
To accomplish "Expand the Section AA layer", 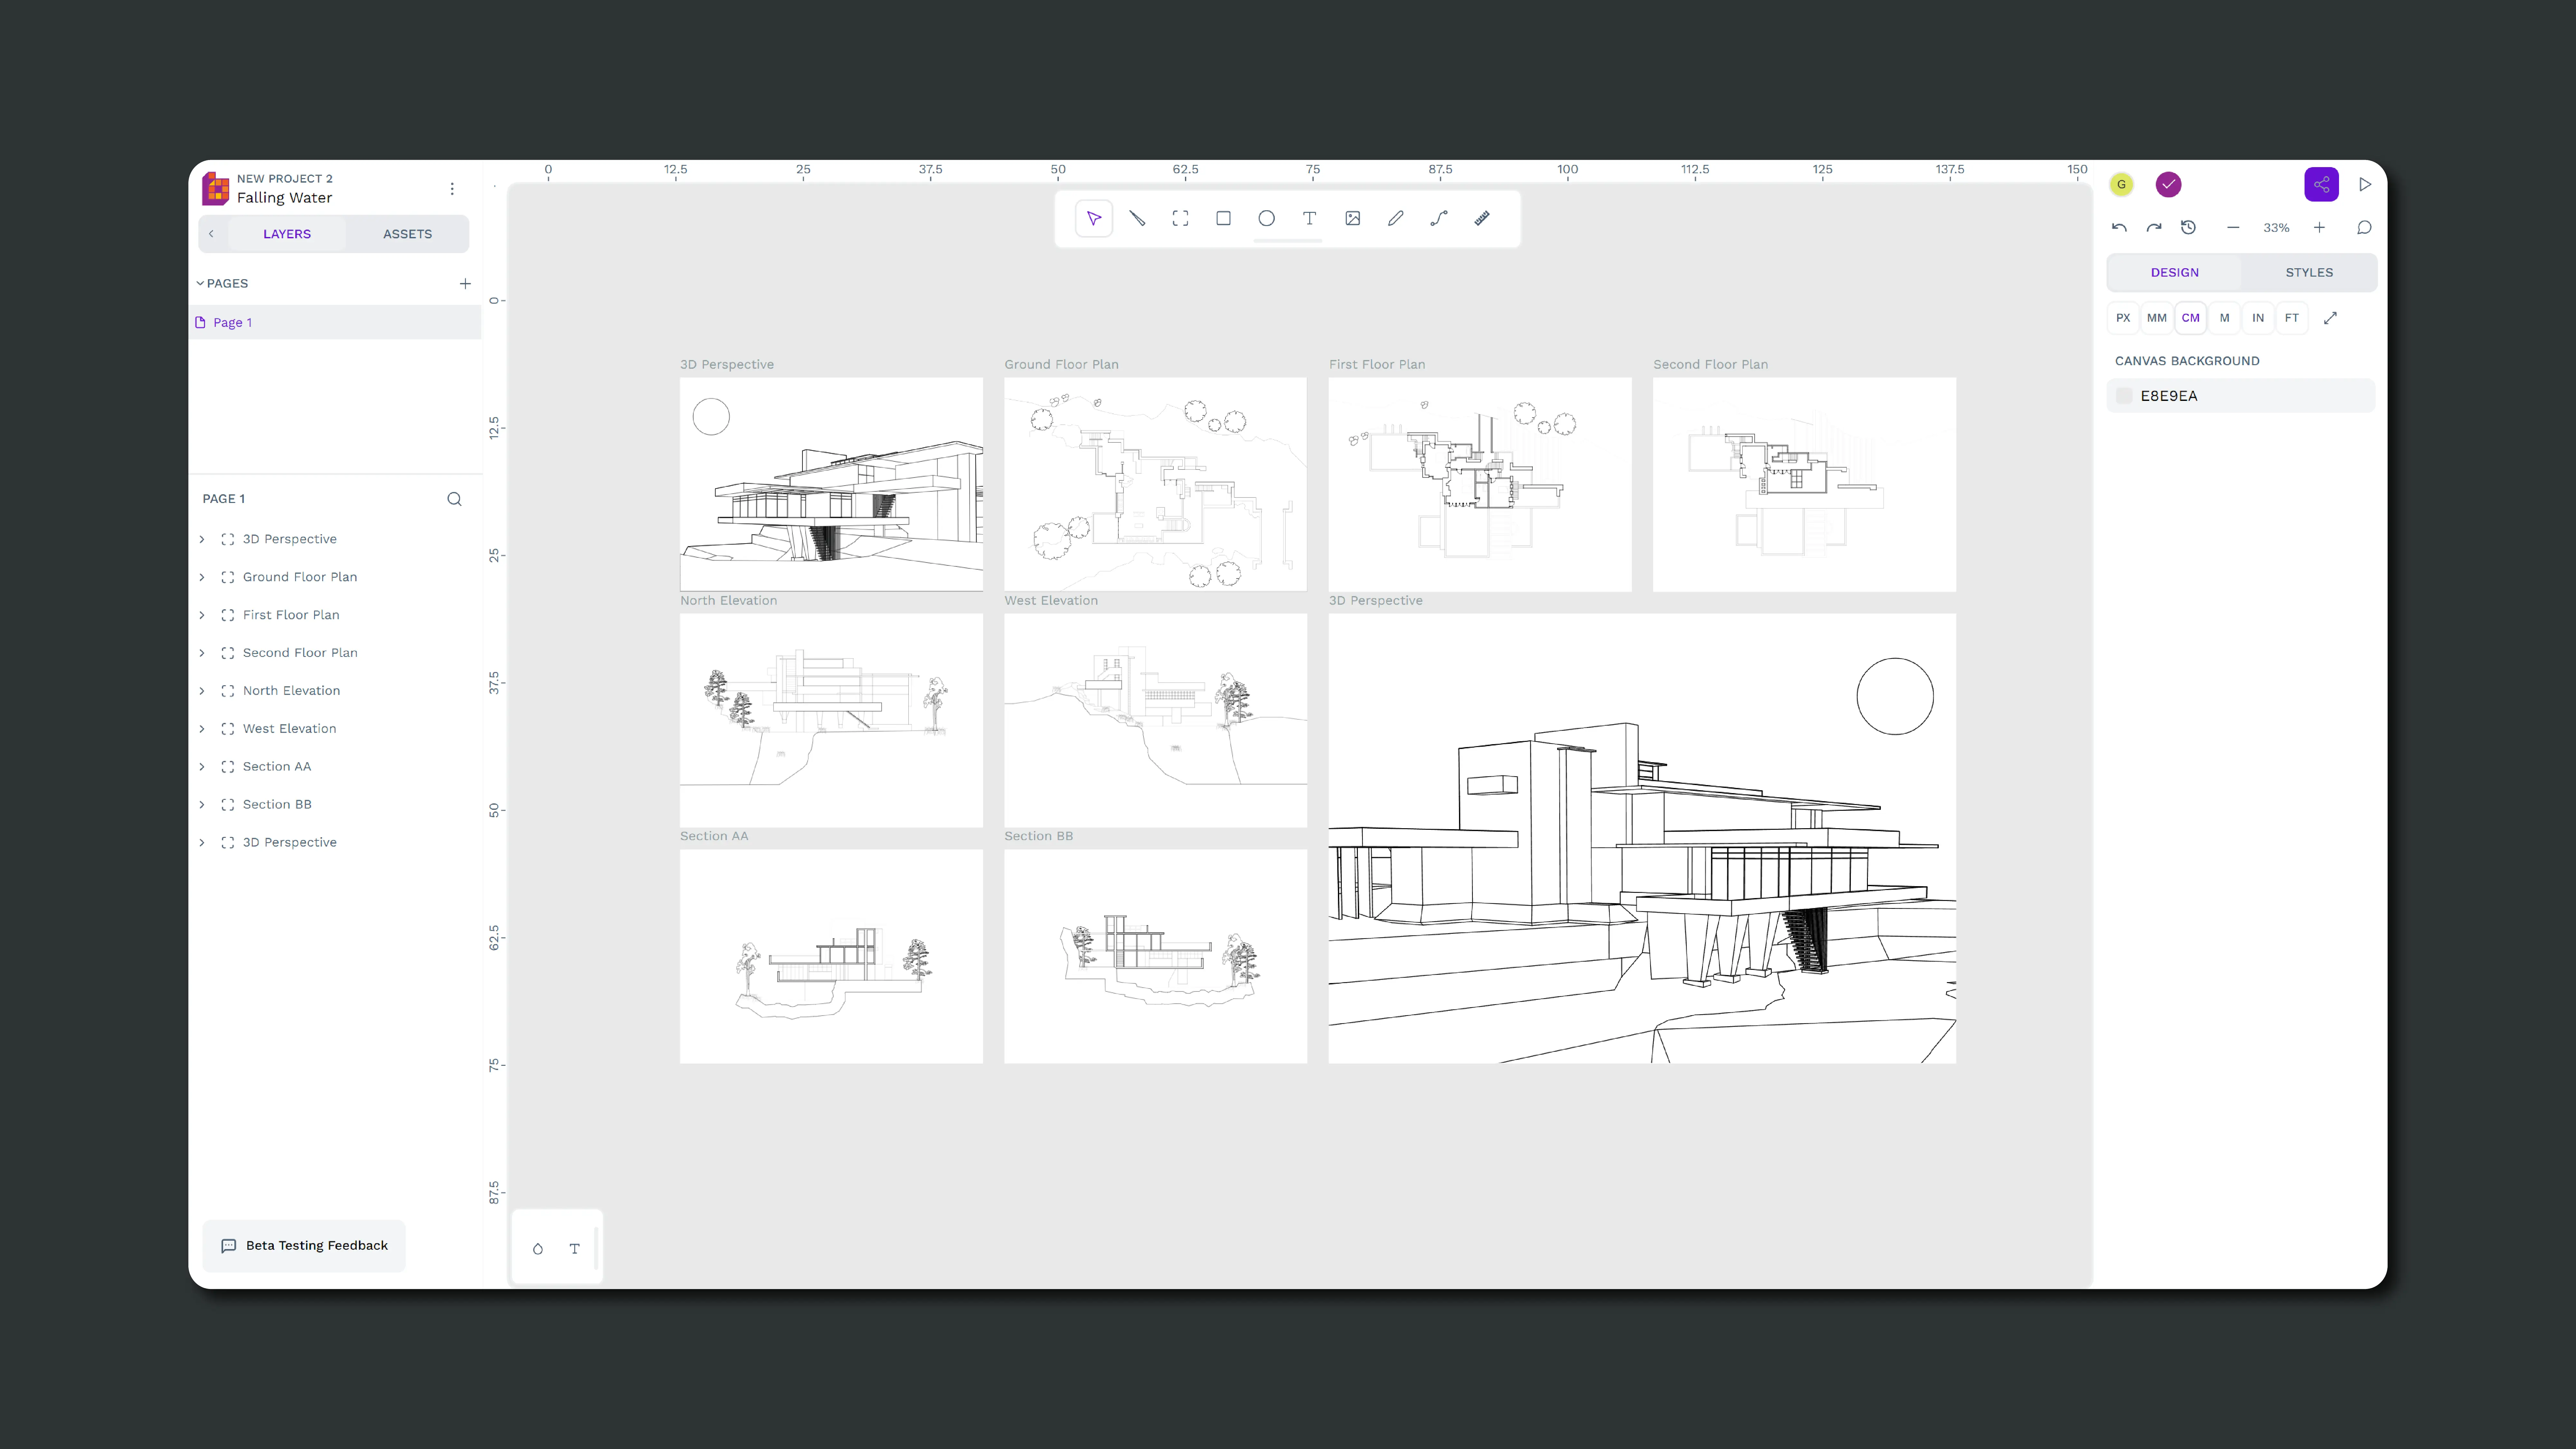I will pyautogui.click(x=202, y=767).
